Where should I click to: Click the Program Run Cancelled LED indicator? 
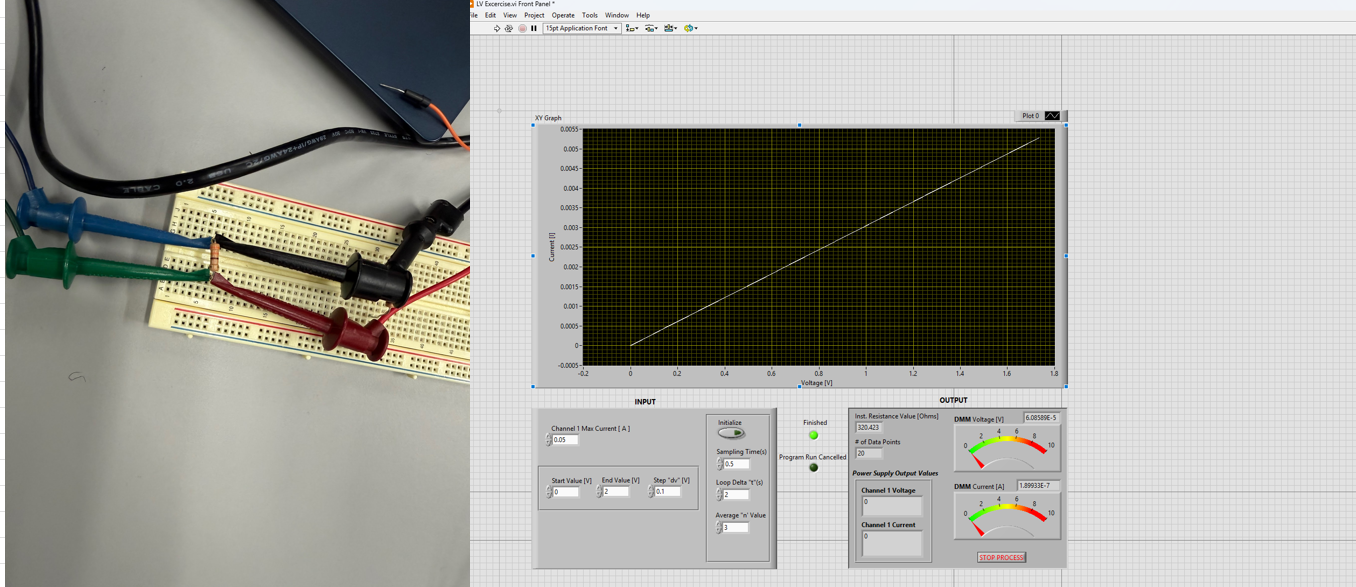(813, 467)
